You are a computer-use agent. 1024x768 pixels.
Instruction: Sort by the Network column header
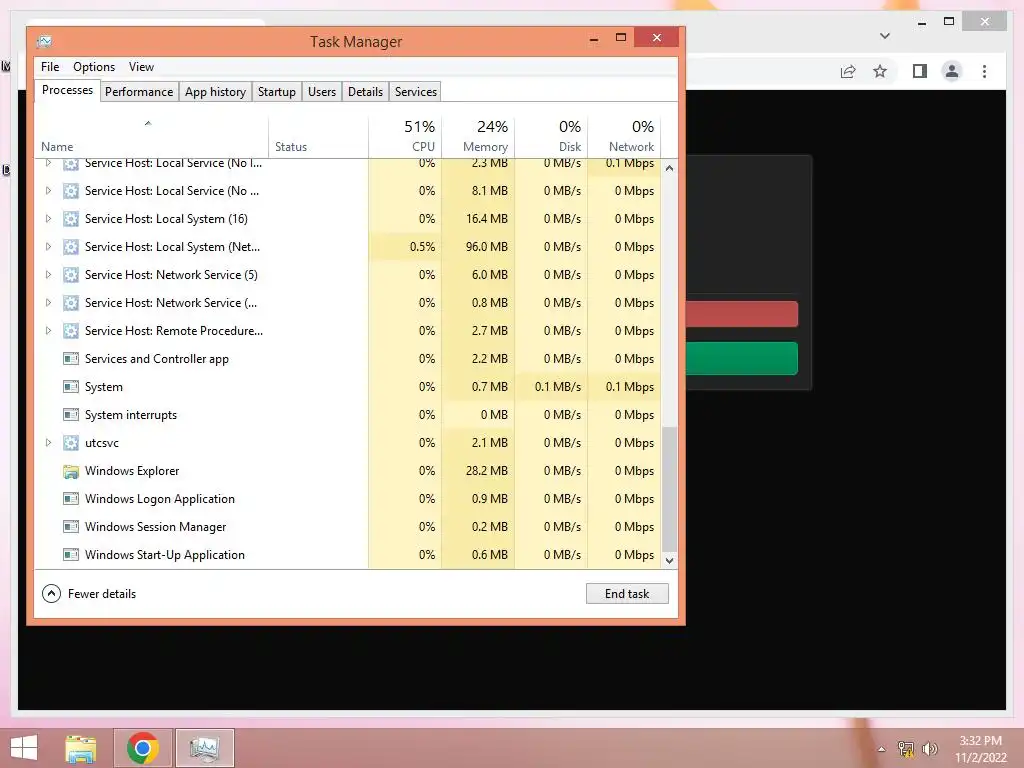624,137
